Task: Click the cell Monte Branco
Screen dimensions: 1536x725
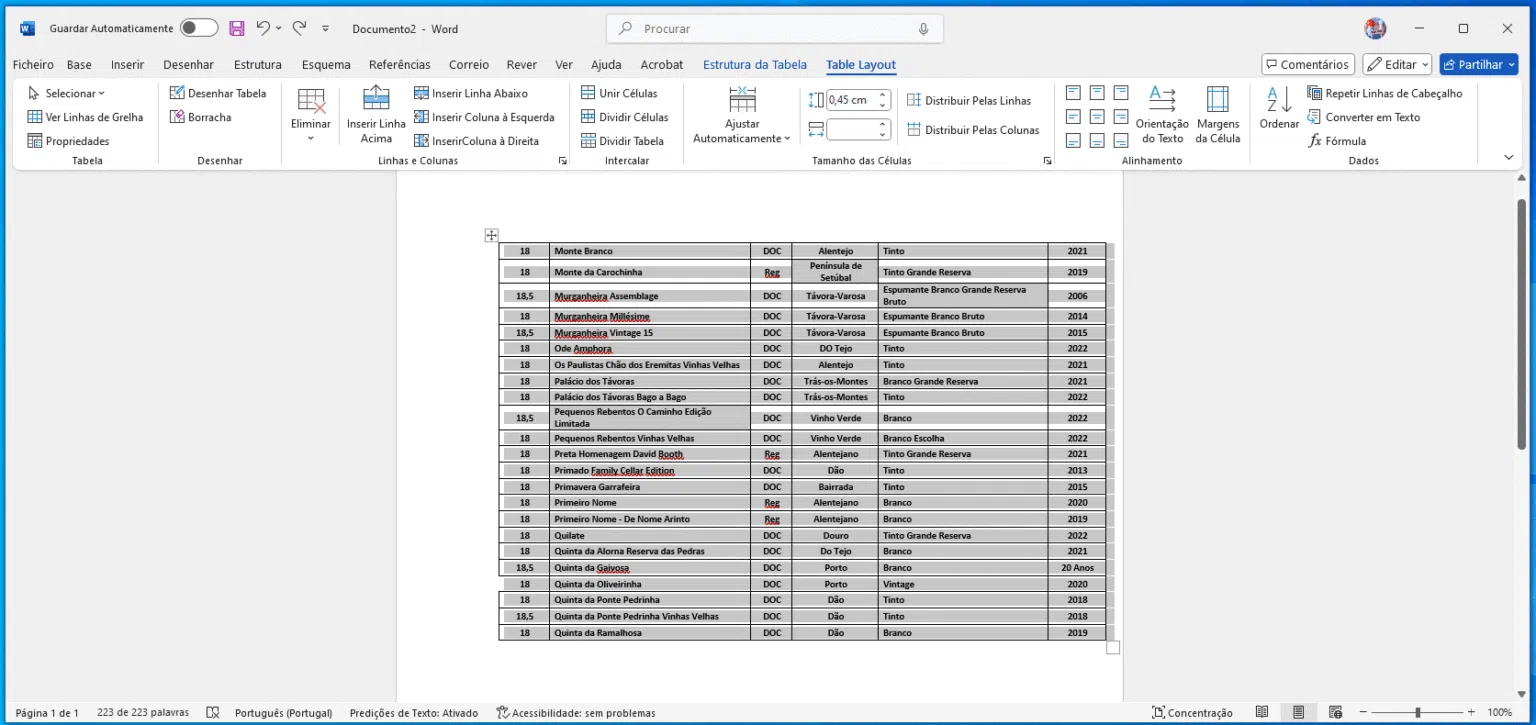Action: click(x=650, y=251)
